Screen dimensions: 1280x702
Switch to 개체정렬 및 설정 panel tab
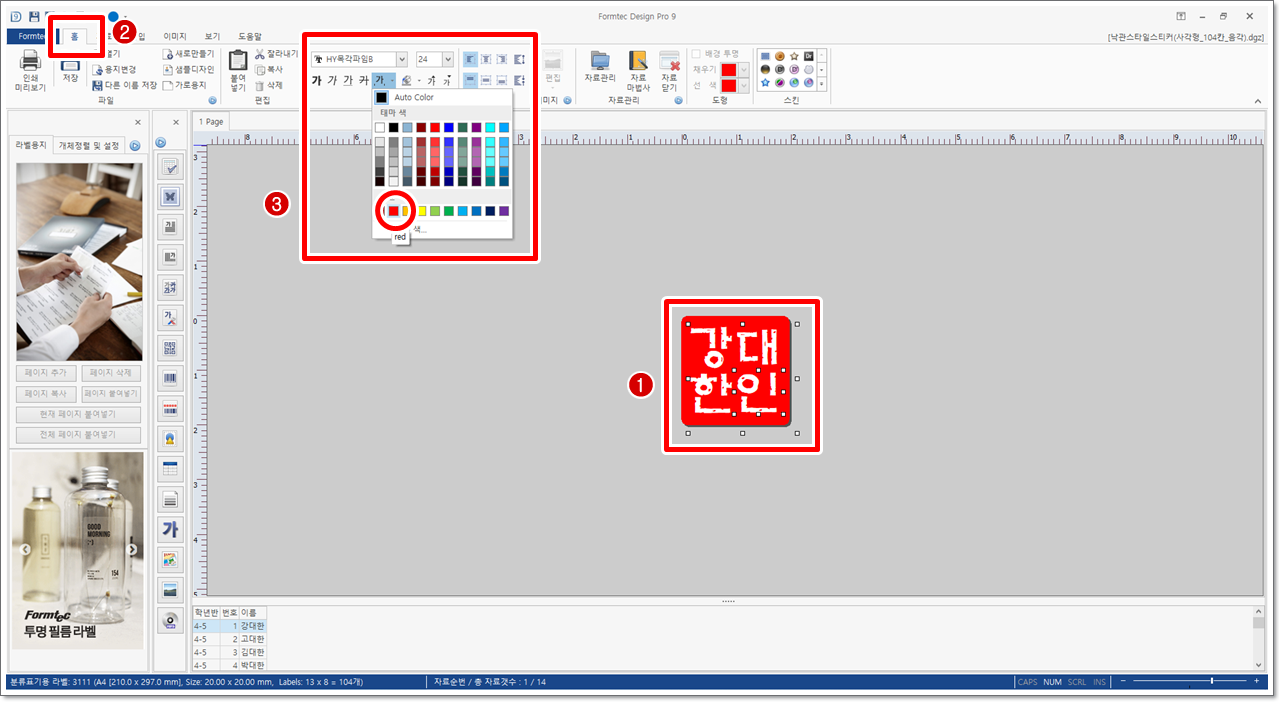tap(89, 146)
